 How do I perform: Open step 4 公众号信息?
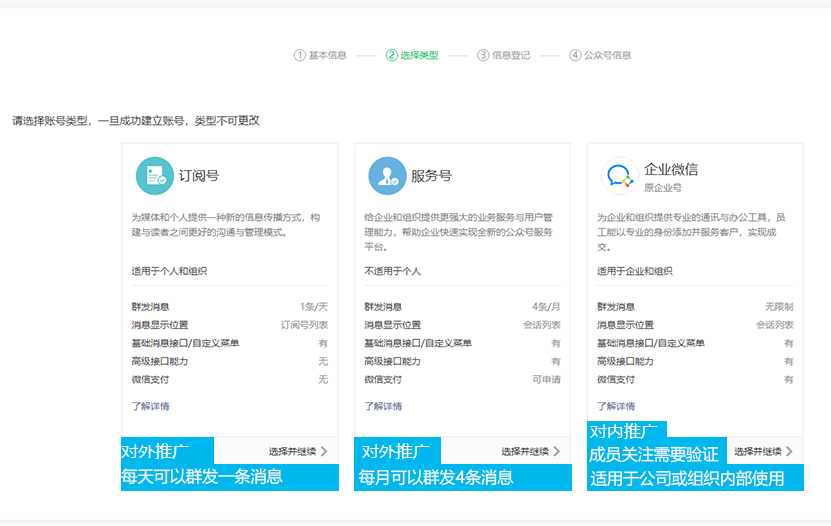(601, 55)
